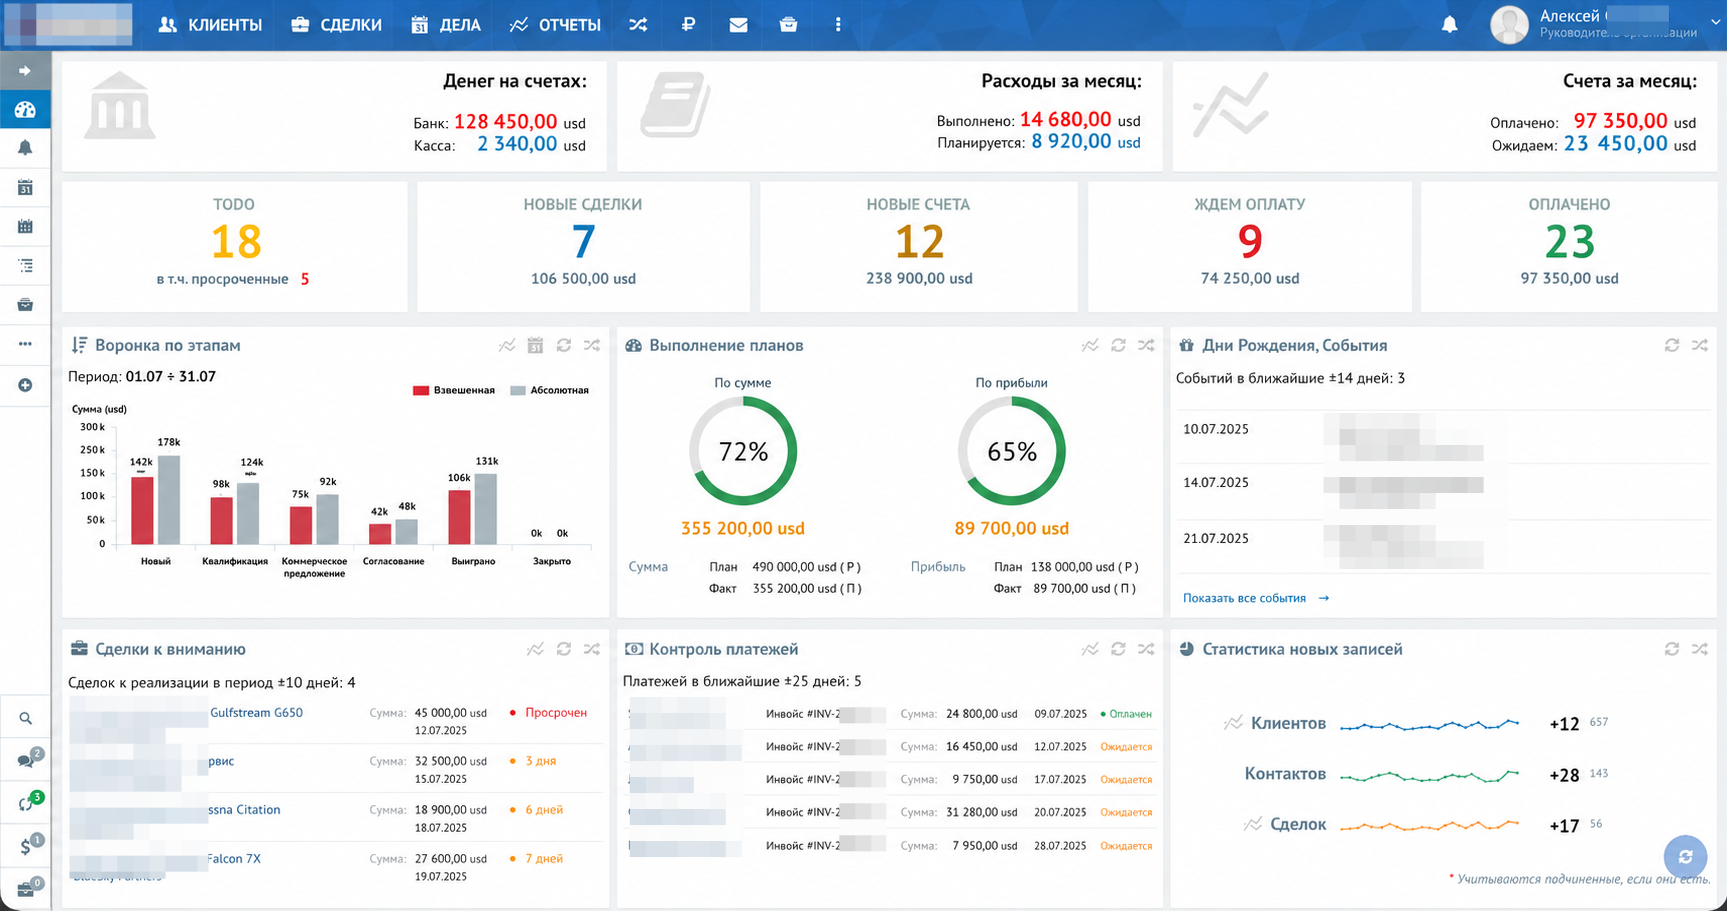1727x911 pixels.
Task: Click chart icon in Сделки к вниманию header
Action: pos(535,649)
